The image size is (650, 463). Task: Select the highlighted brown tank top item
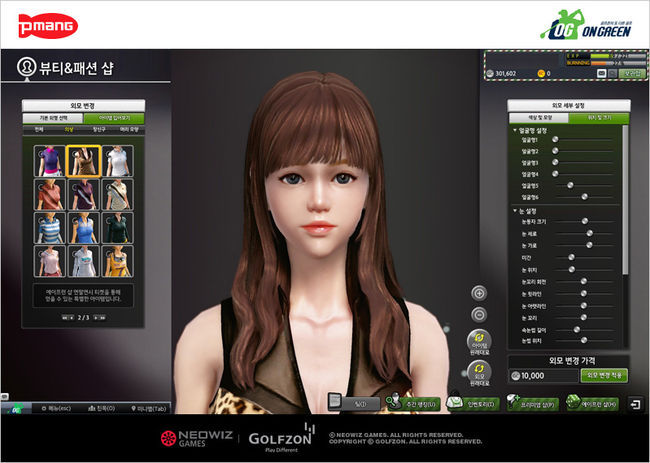pyautogui.click(x=81, y=160)
